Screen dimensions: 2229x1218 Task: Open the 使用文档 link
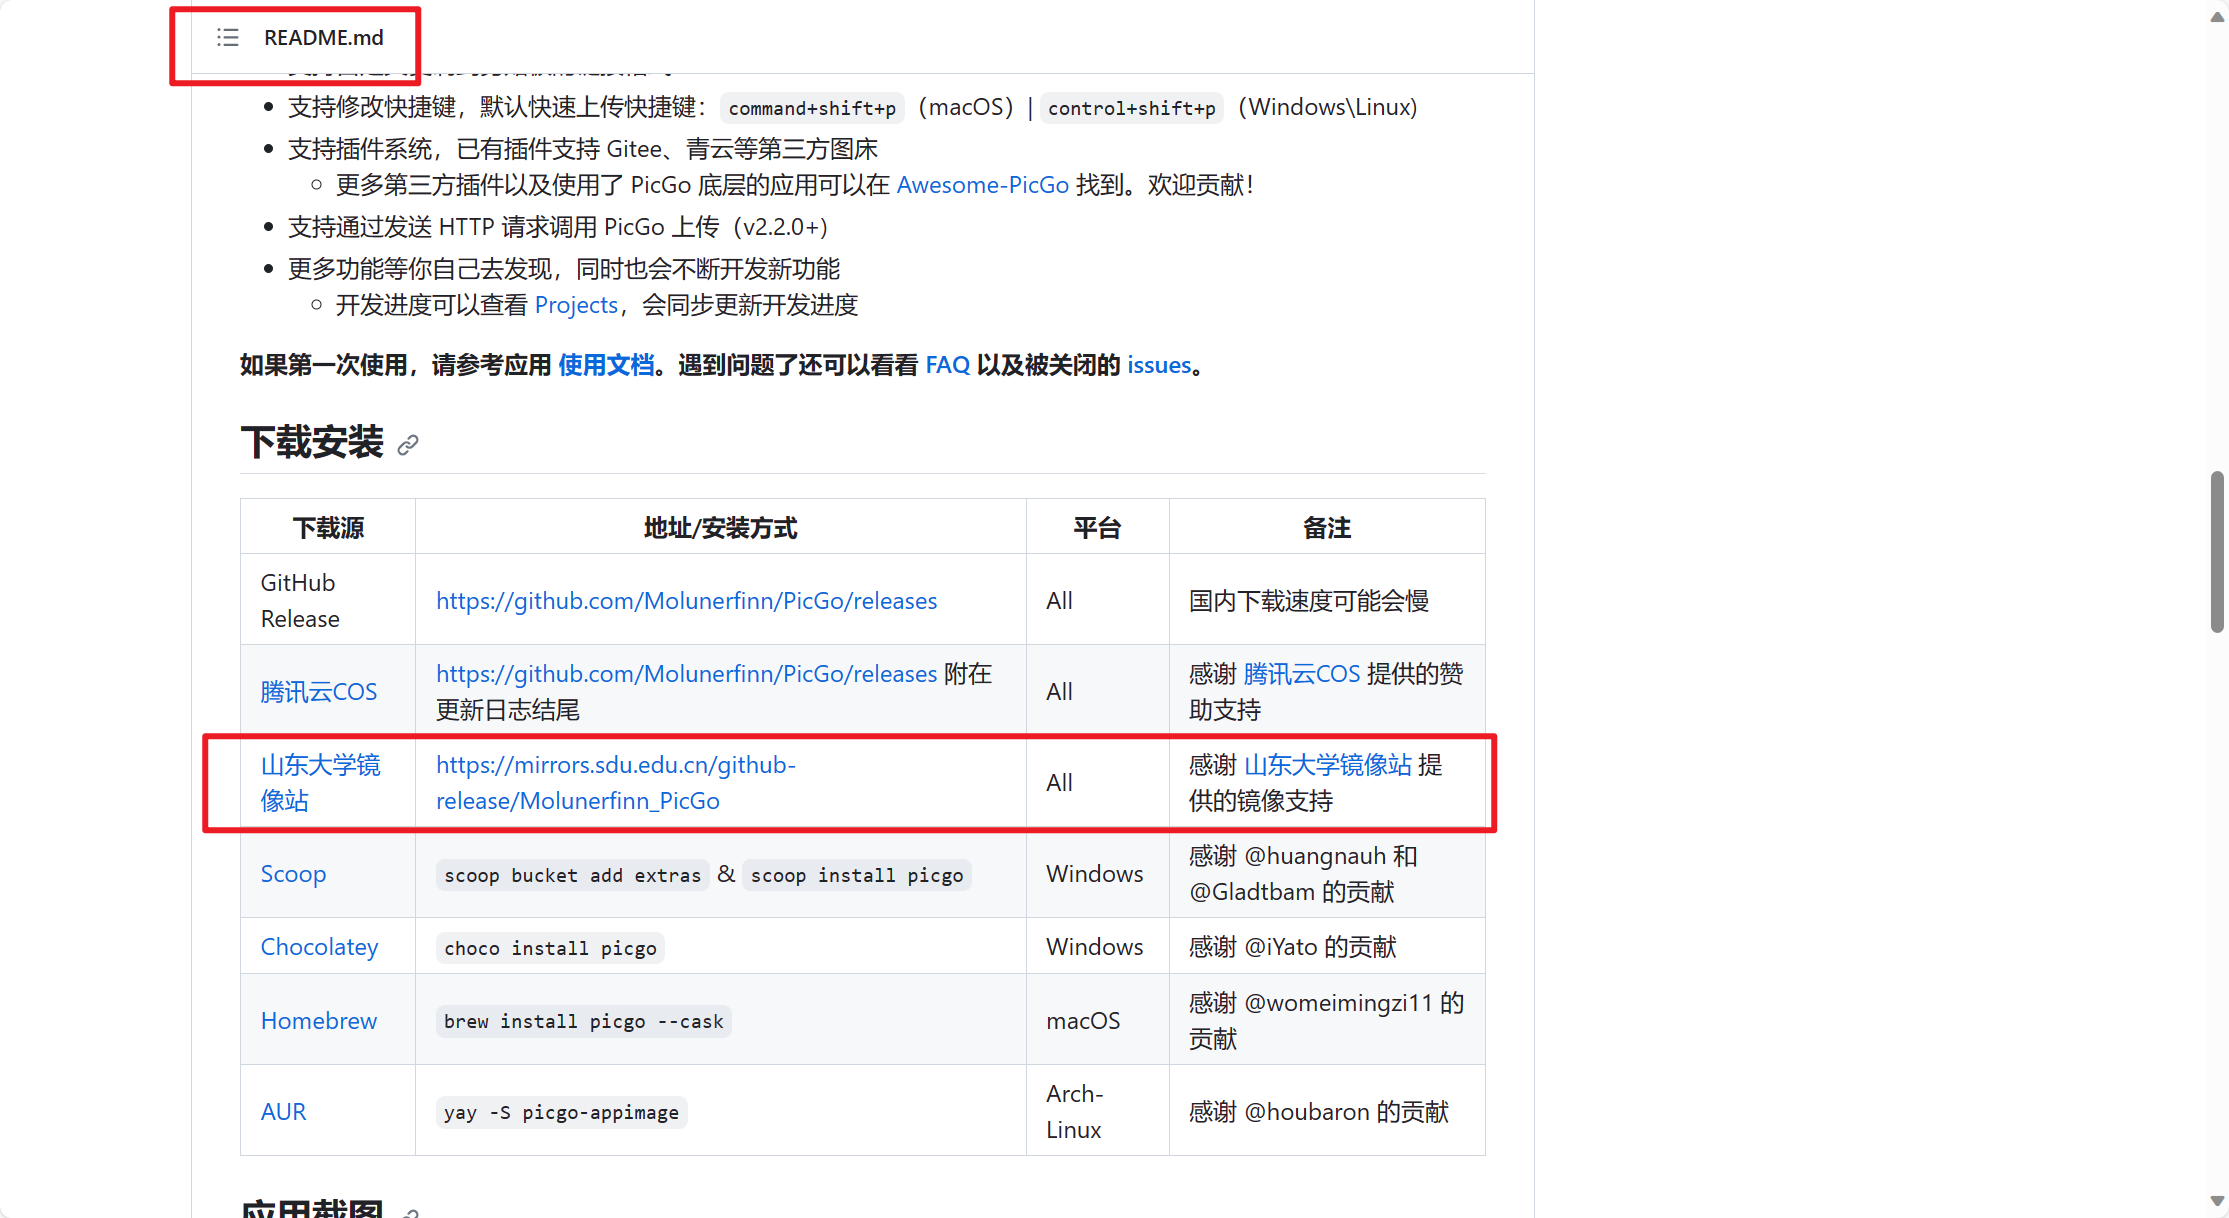coord(606,365)
